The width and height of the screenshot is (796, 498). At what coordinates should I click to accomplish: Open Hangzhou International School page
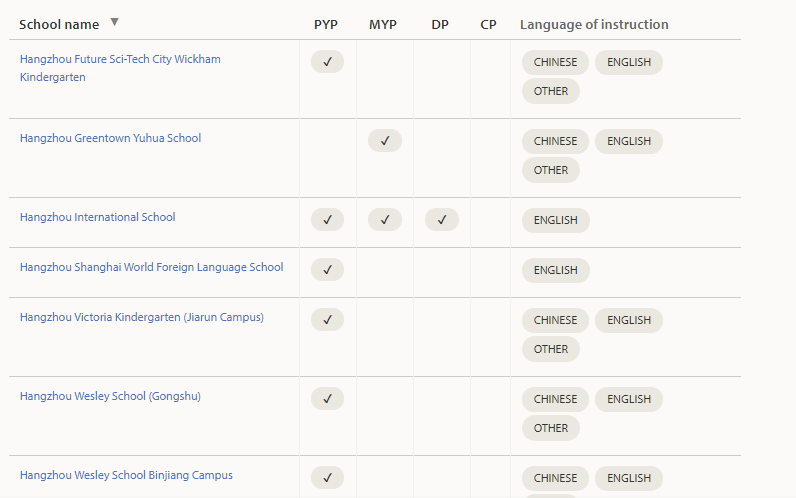(97, 217)
